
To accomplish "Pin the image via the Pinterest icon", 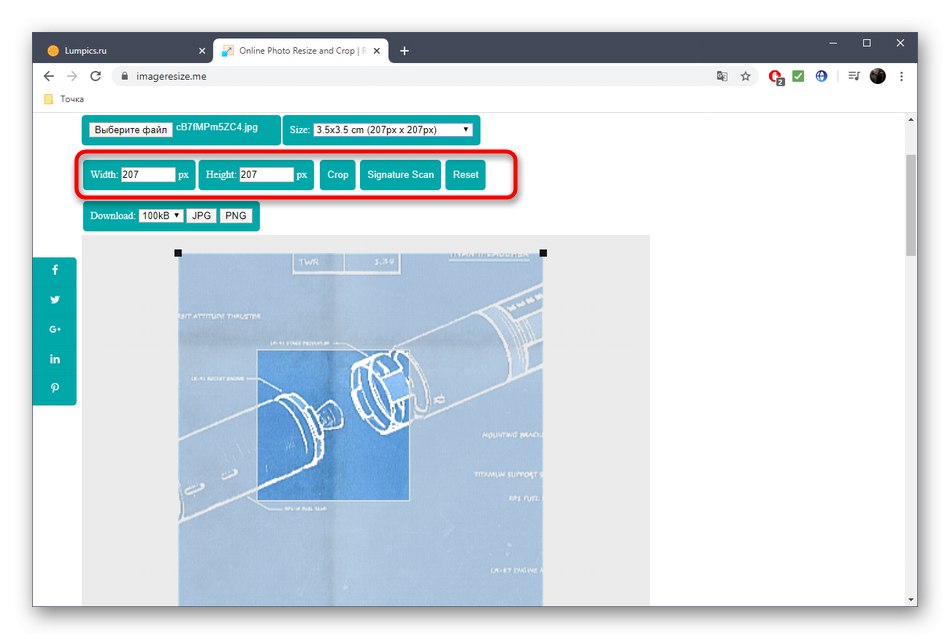I will tap(55, 388).
